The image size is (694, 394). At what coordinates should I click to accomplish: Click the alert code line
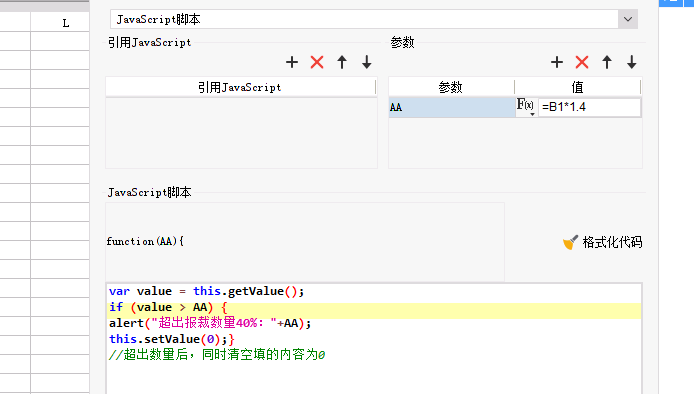210,323
